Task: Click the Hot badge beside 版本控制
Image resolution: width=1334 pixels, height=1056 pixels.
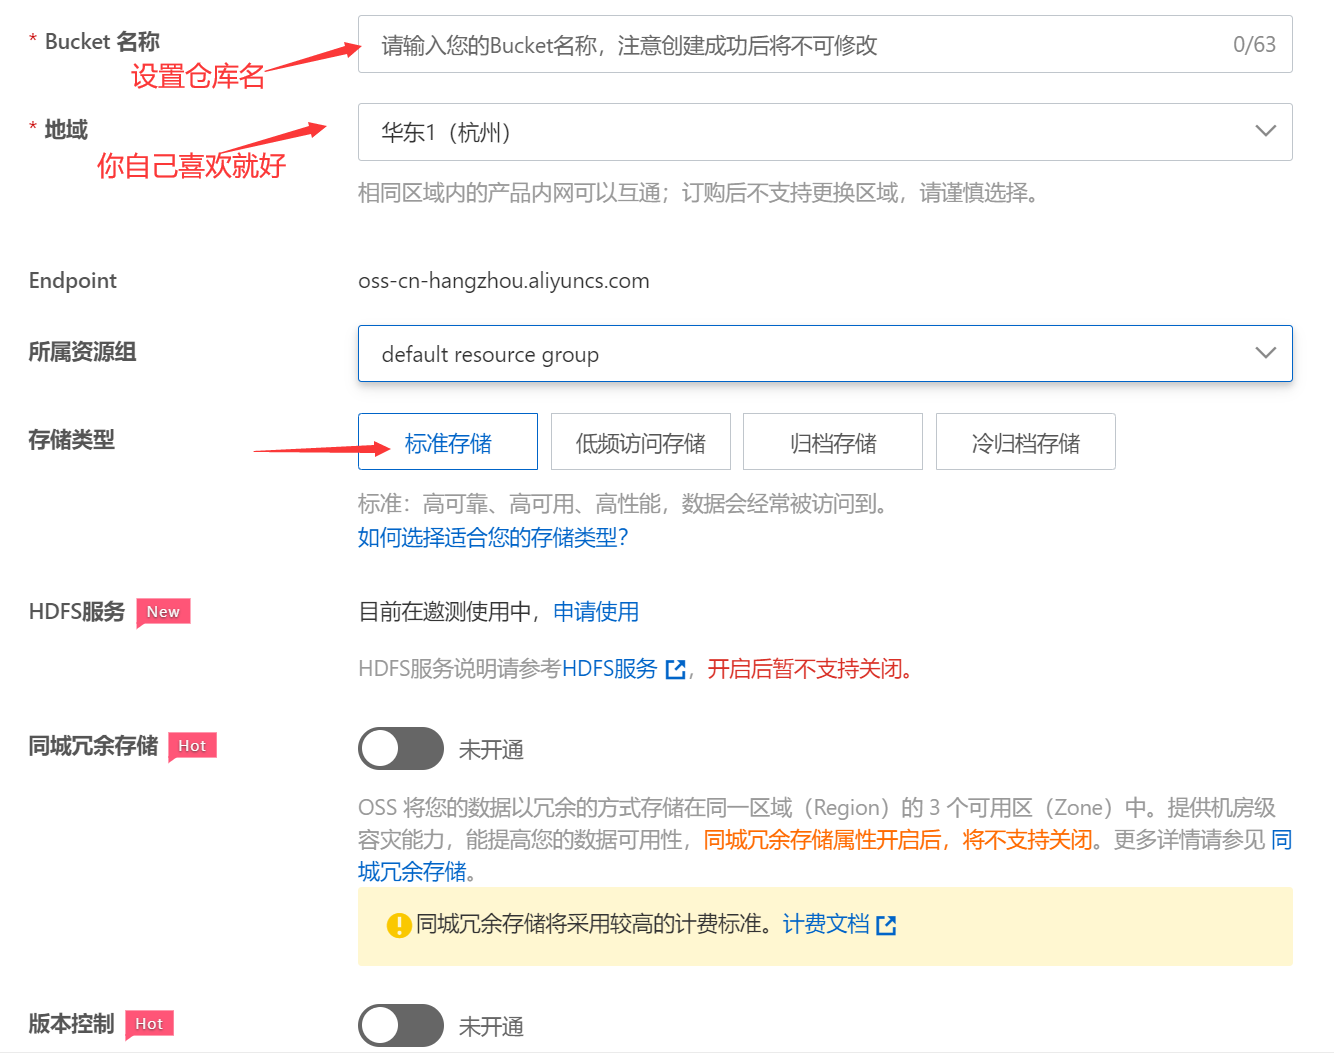Action: [x=149, y=1024]
